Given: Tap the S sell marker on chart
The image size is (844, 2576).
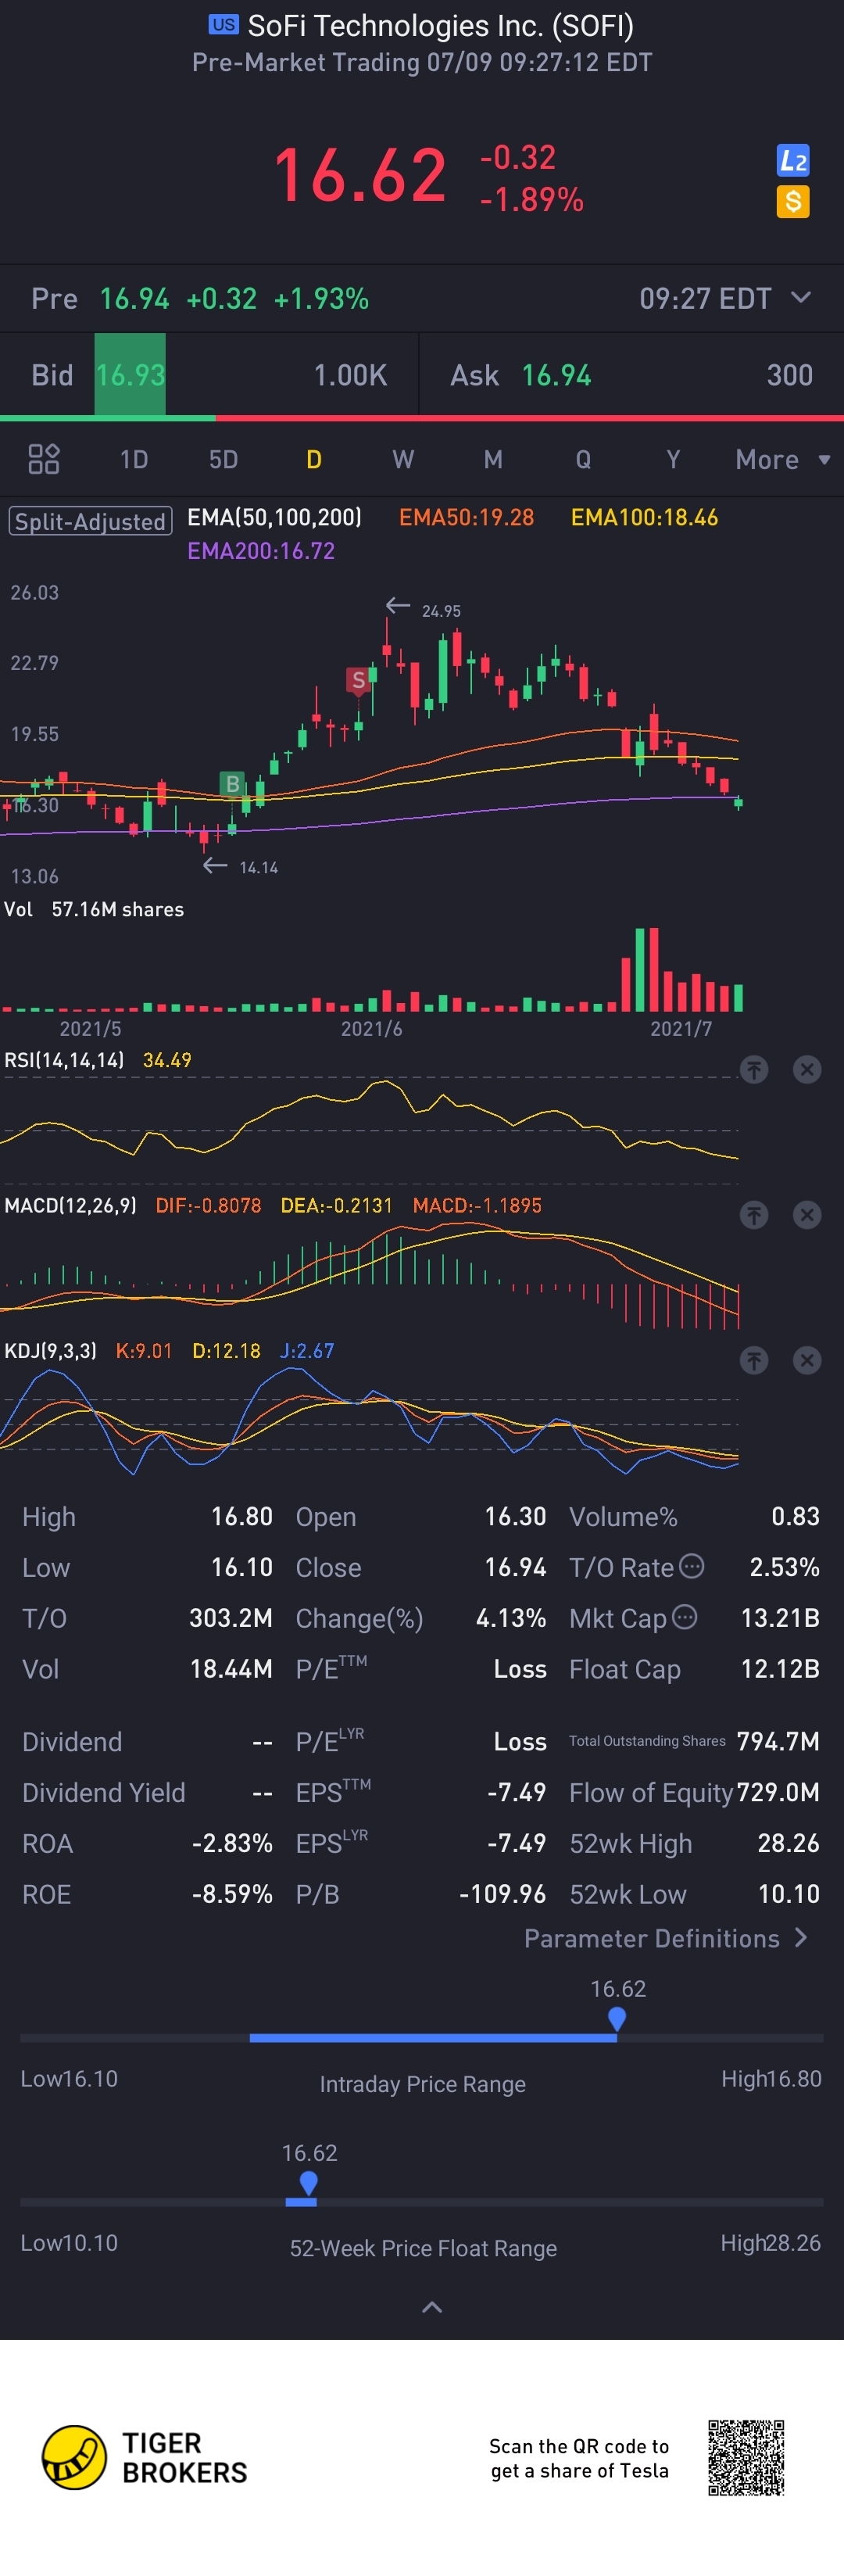Looking at the screenshot, I should (358, 681).
